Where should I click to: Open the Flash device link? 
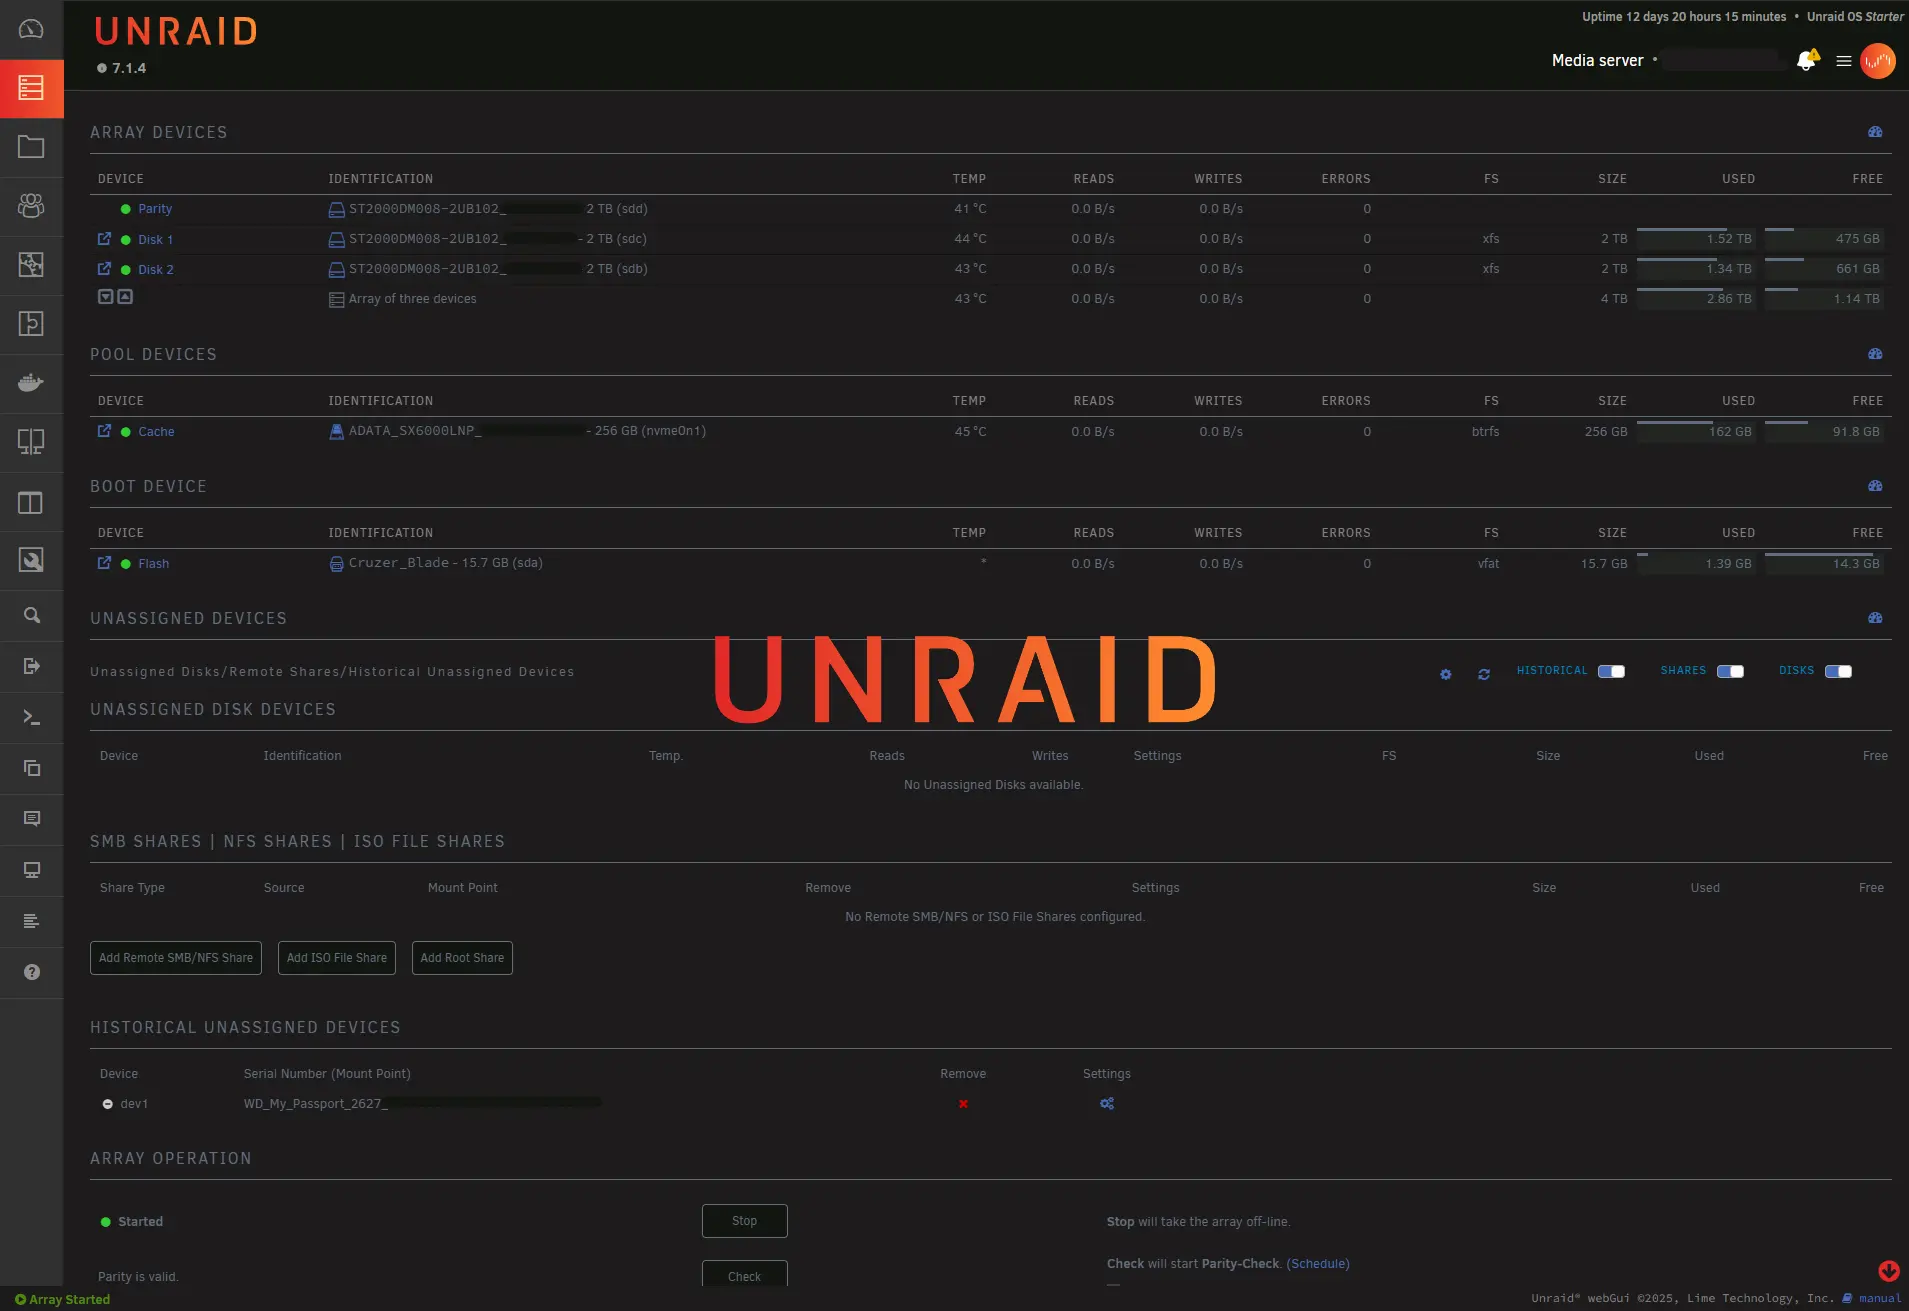pos(153,564)
